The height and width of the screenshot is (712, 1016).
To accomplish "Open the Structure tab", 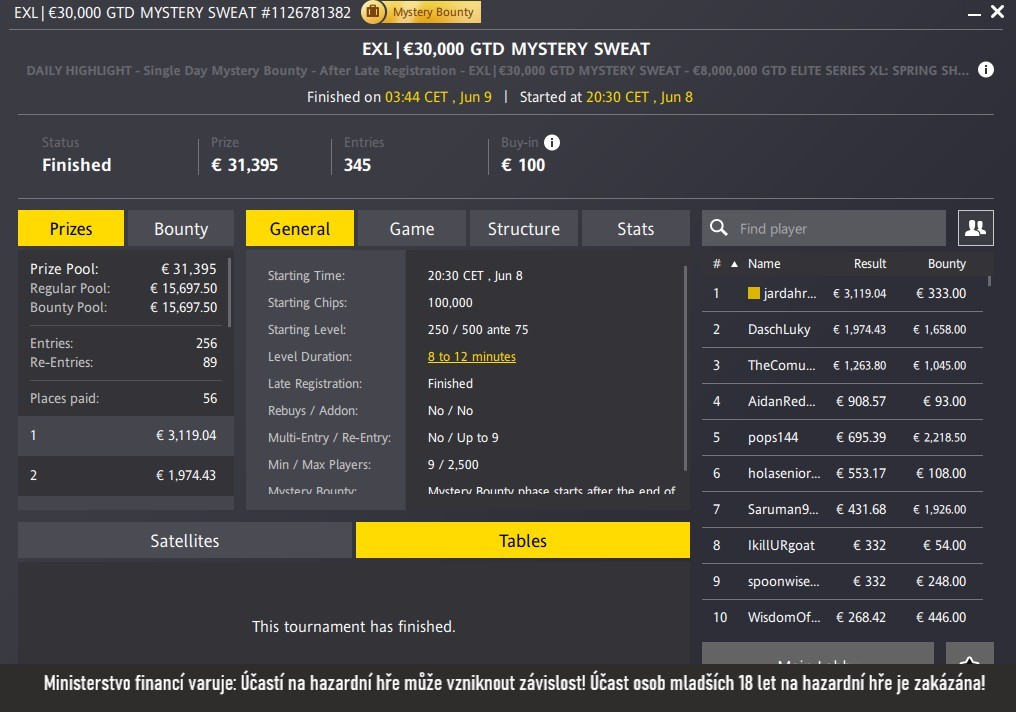I will click(x=523, y=229).
